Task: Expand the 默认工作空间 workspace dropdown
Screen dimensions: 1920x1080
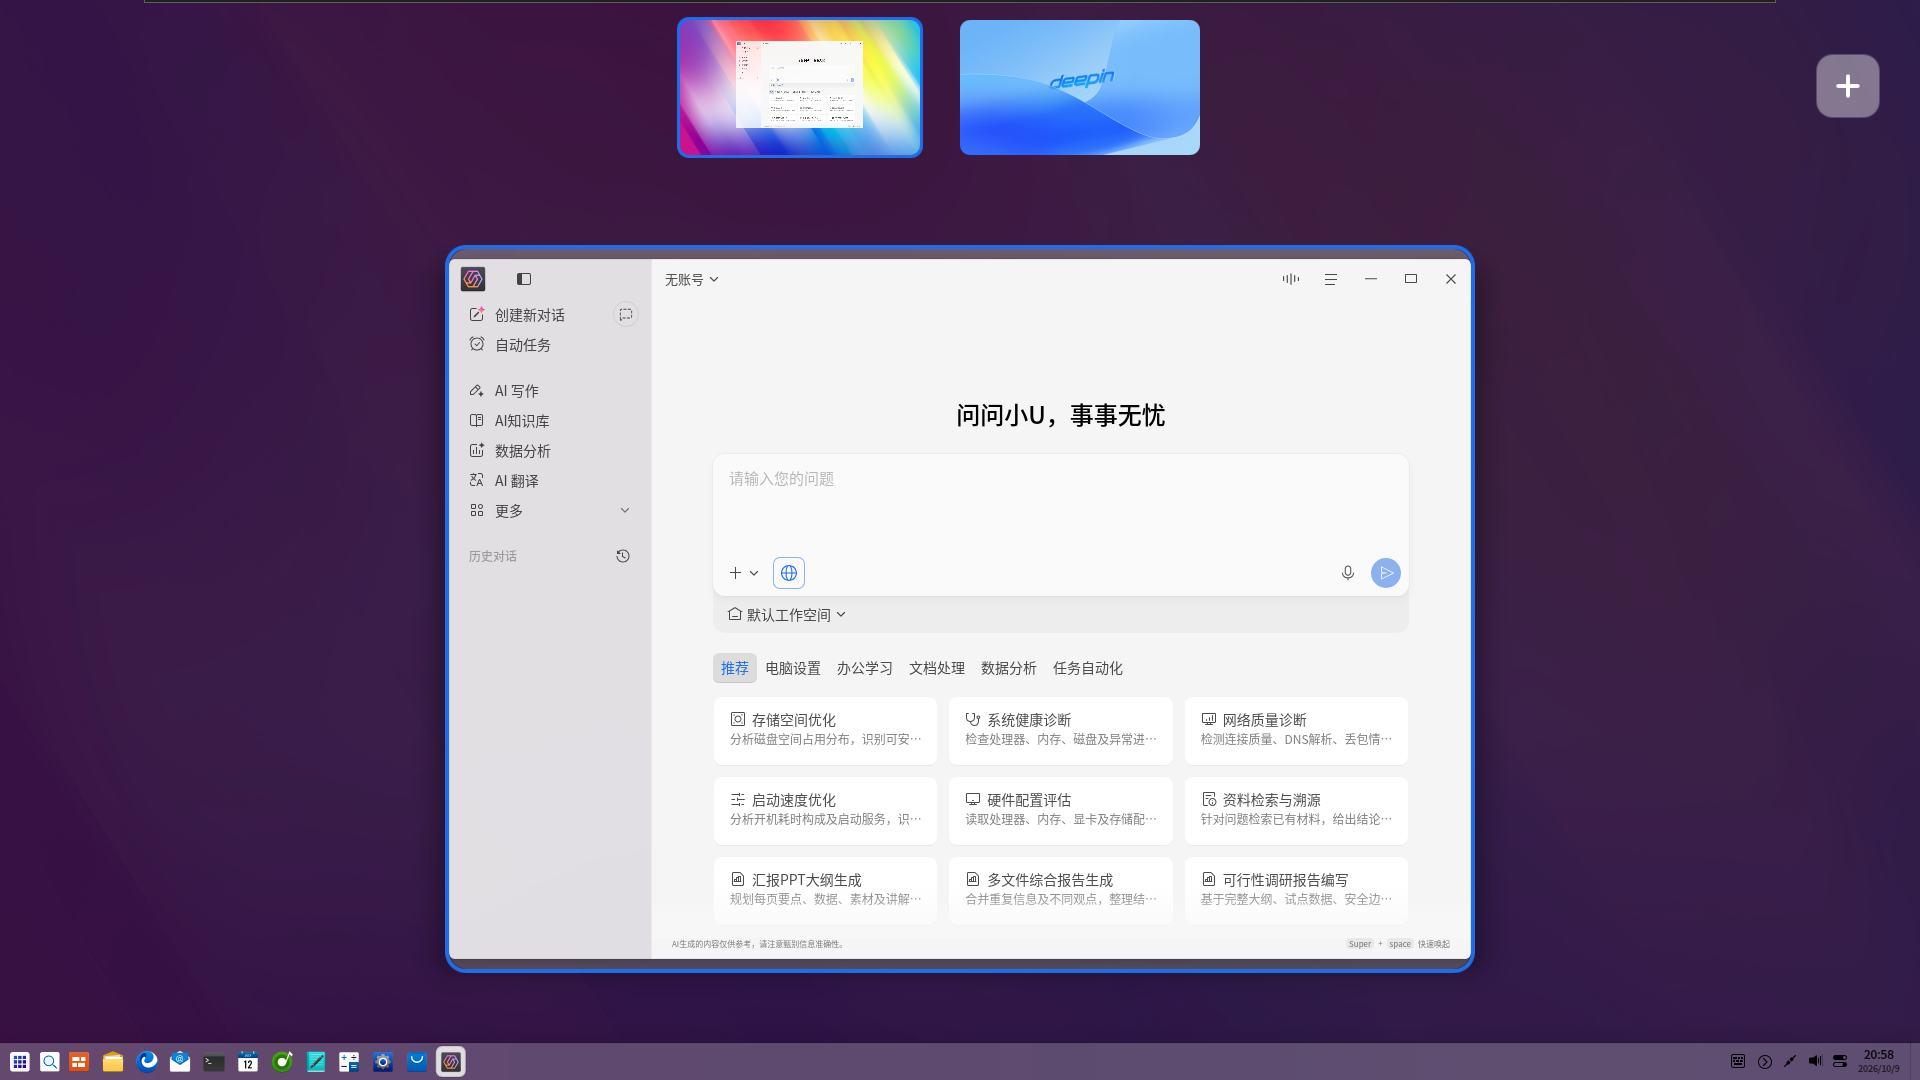Action: point(787,615)
